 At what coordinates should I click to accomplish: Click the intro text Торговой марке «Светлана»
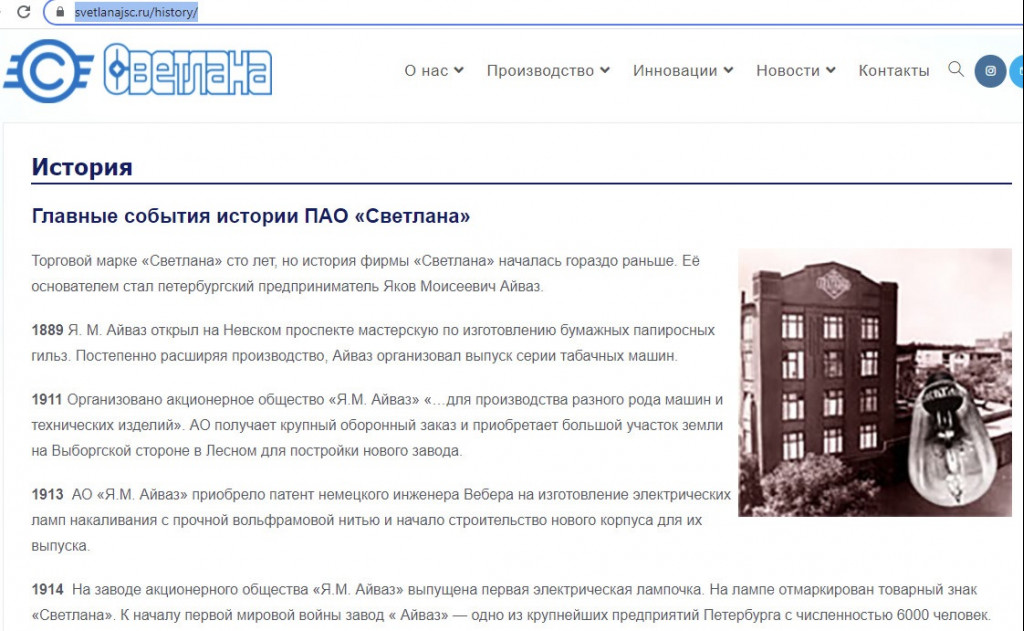[127, 261]
